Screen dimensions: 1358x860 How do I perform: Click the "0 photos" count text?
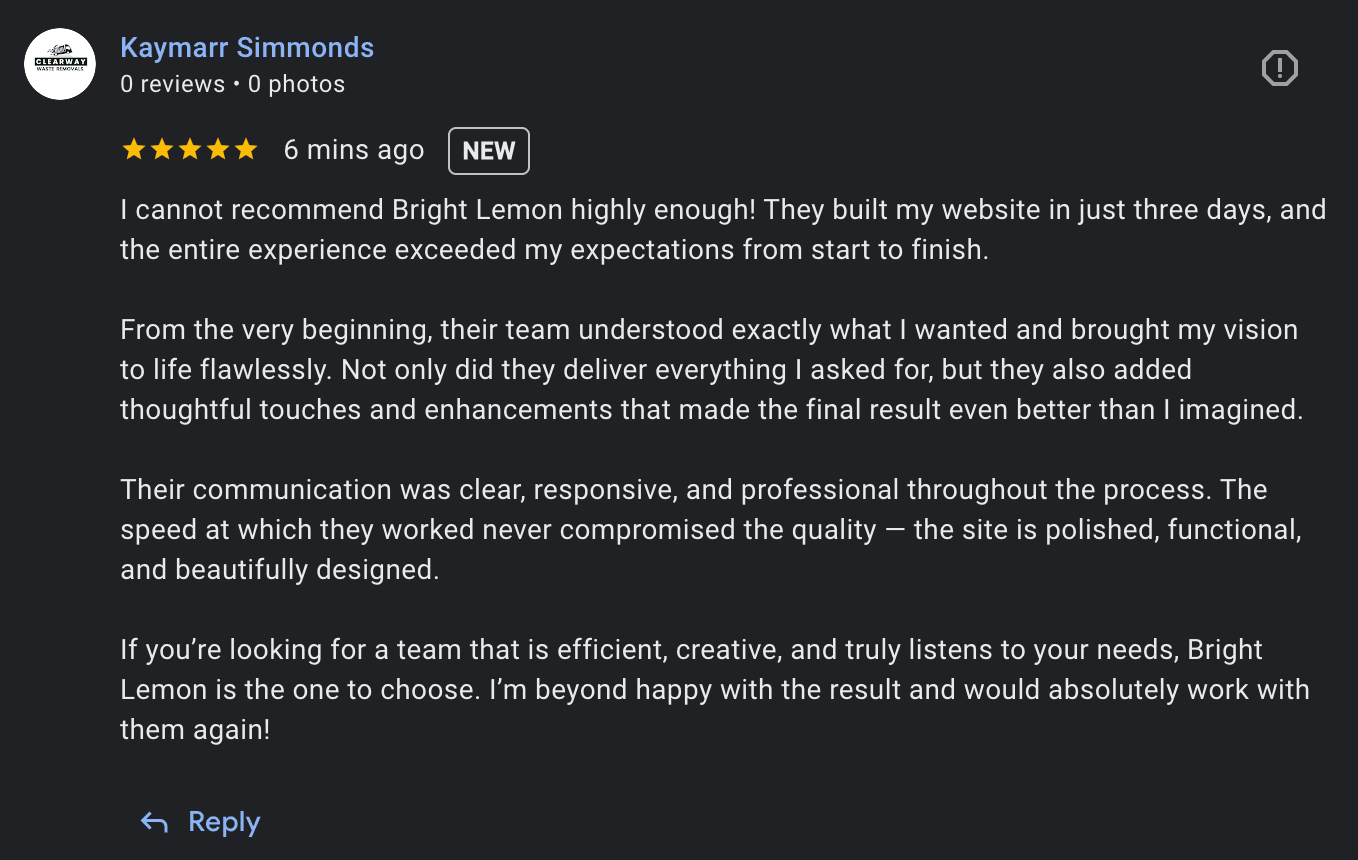point(296,84)
